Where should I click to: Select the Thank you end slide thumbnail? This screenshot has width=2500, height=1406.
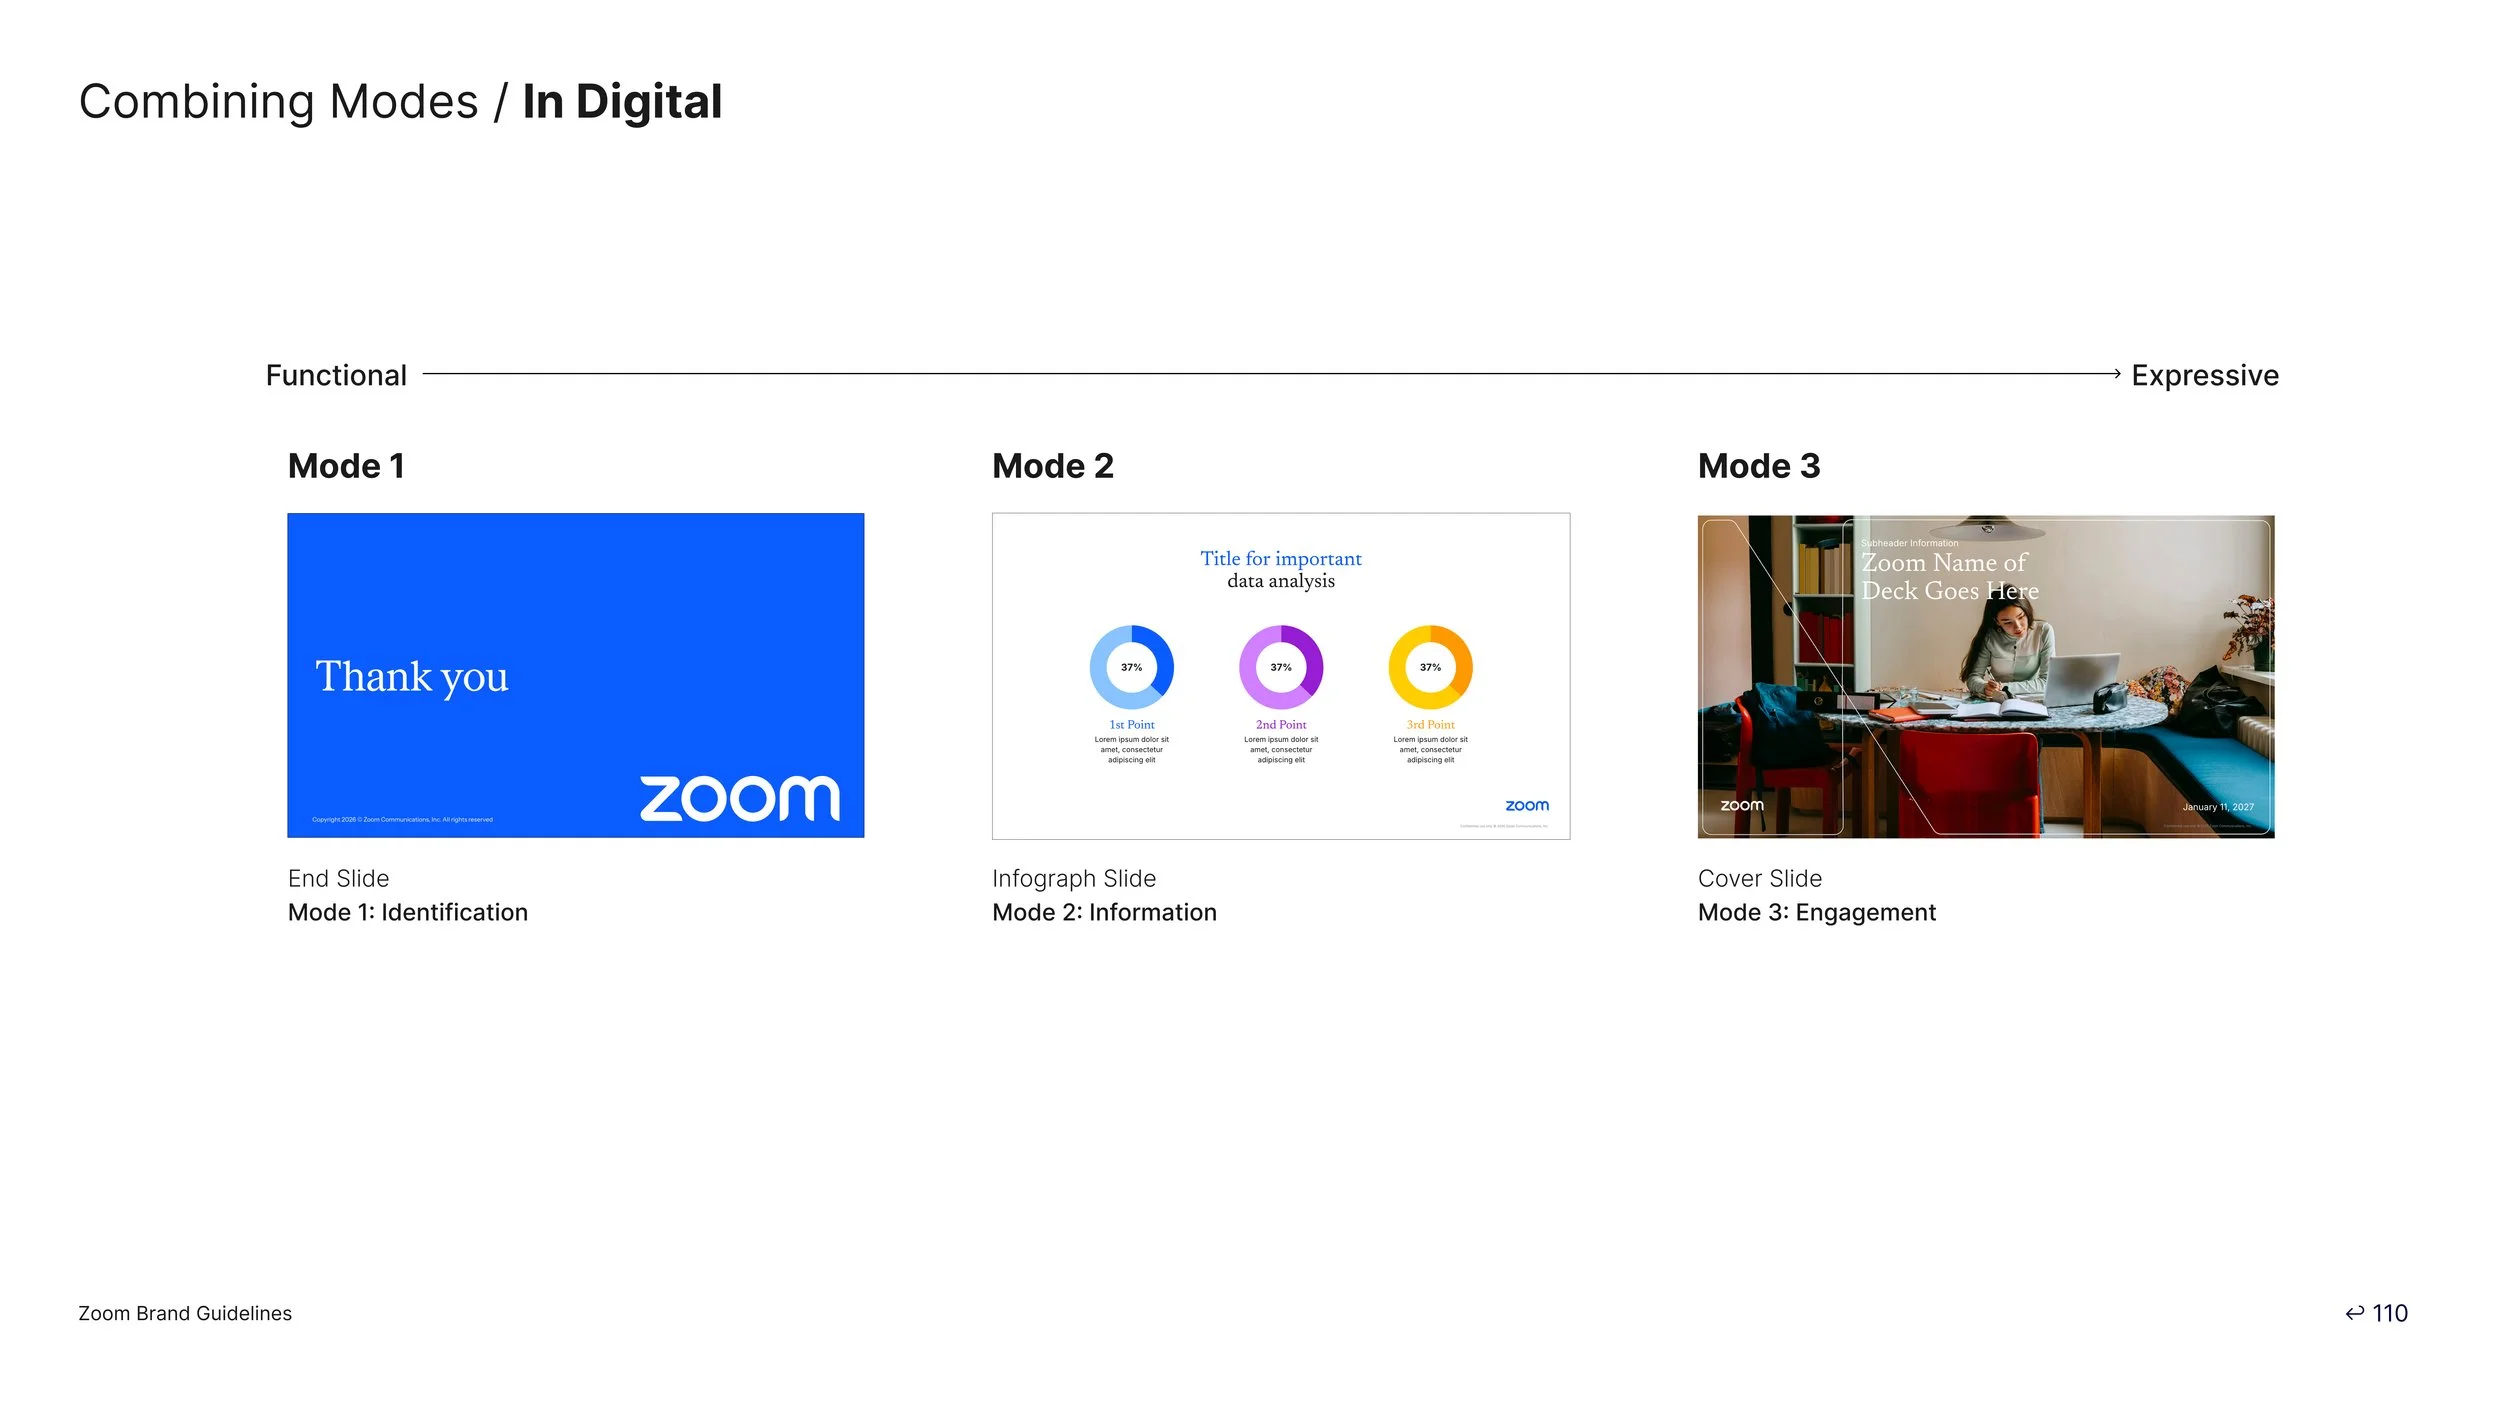pyautogui.click(x=576, y=675)
